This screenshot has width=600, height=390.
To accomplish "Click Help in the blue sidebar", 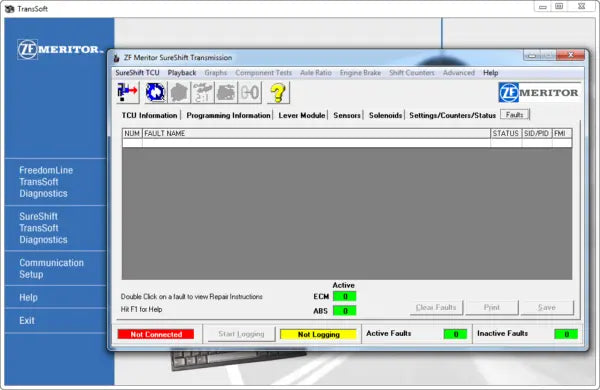I will click(x=28, y=297).
